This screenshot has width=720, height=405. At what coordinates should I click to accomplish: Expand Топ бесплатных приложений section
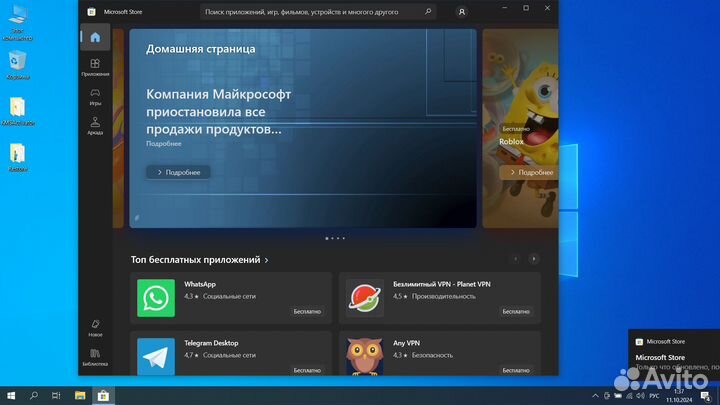(200, 260)
